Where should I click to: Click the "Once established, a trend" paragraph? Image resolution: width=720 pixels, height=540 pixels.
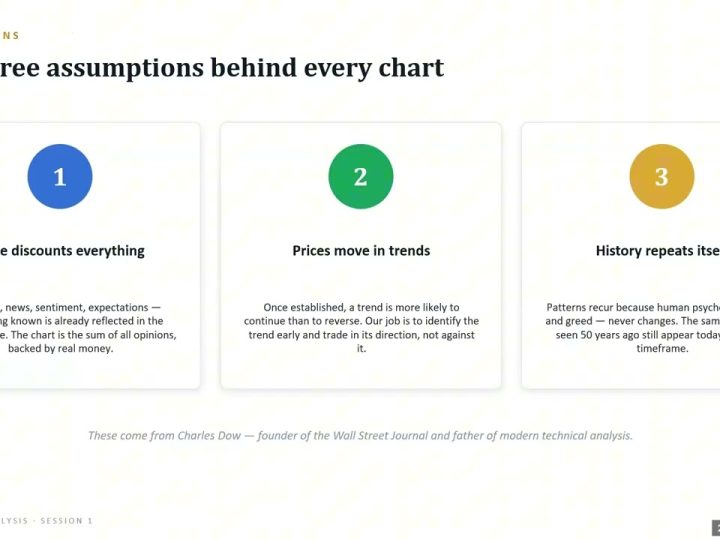tap(361, 328)
